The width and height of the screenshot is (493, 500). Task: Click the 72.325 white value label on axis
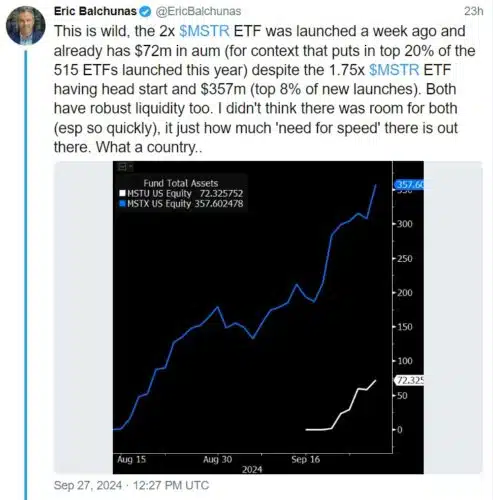tap(409, 380)
